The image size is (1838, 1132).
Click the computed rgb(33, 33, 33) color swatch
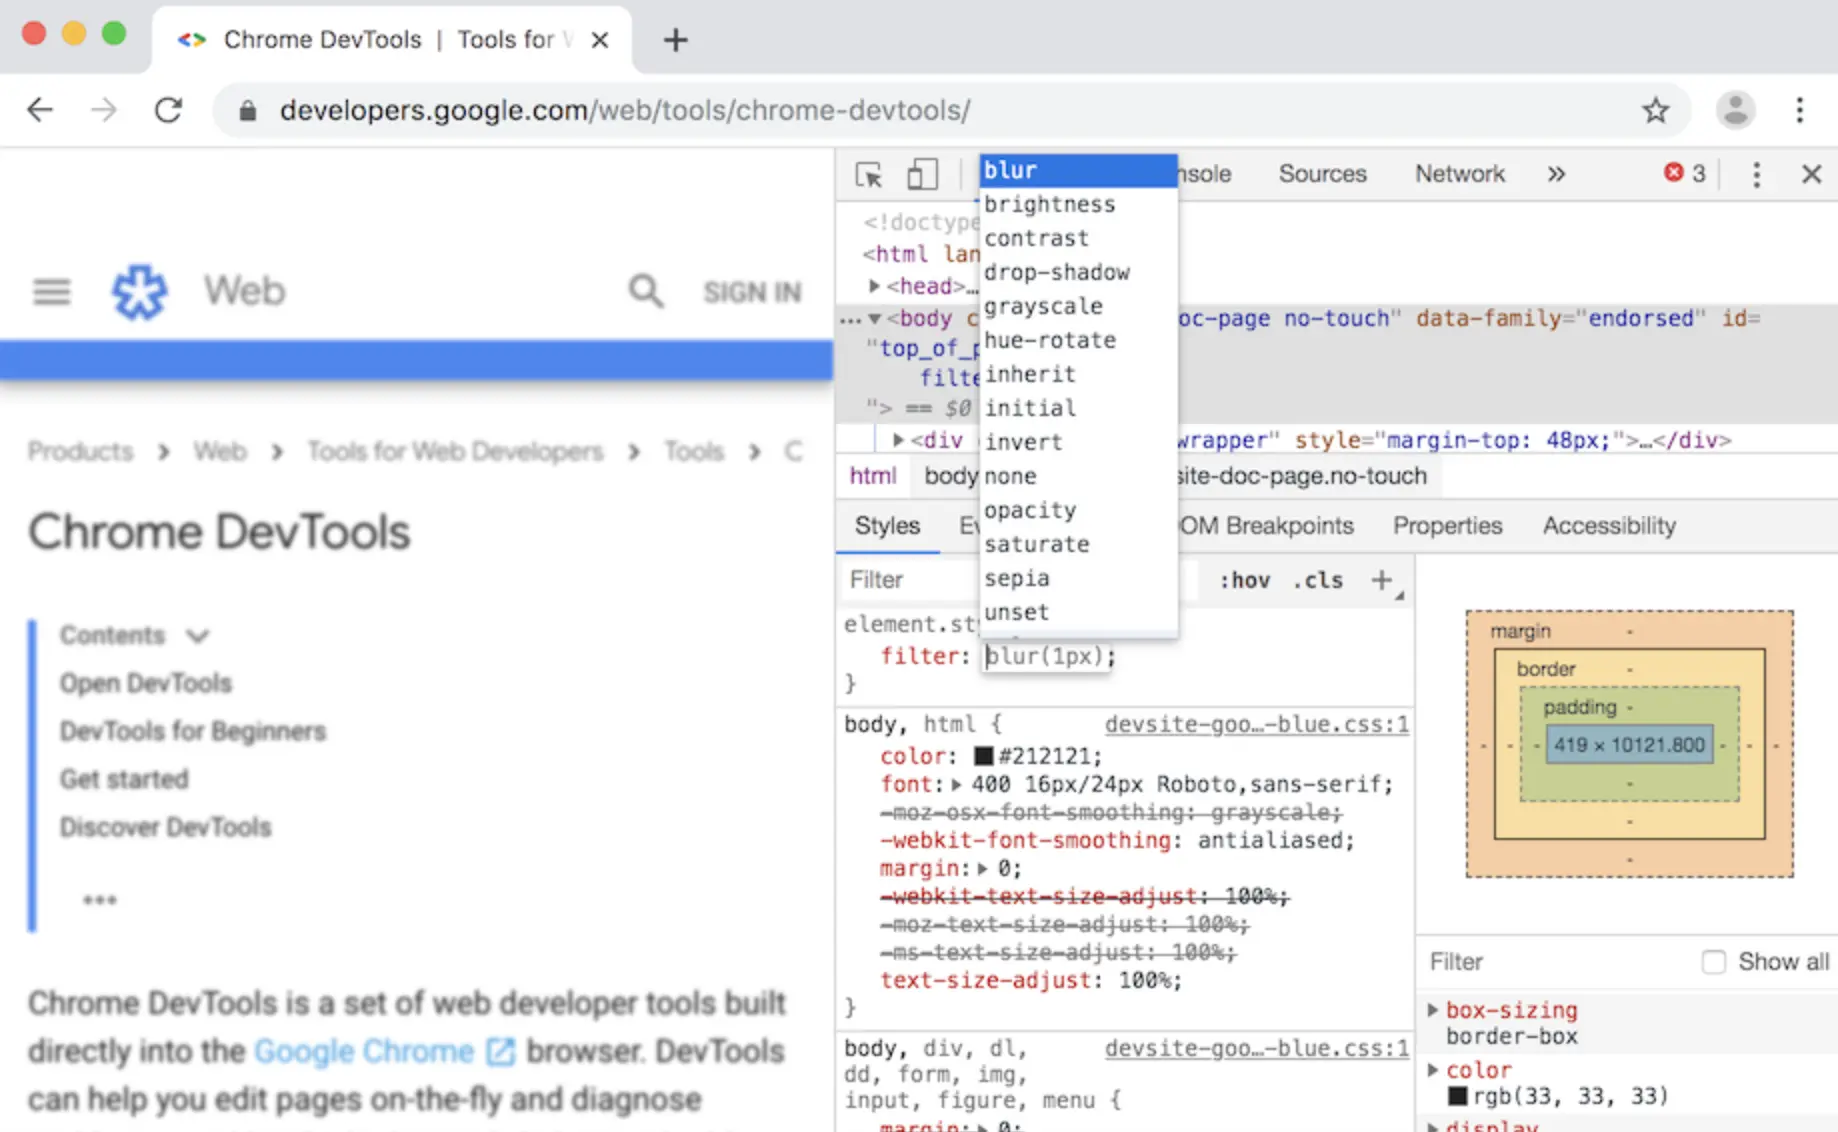[x=1458, y=1097]
